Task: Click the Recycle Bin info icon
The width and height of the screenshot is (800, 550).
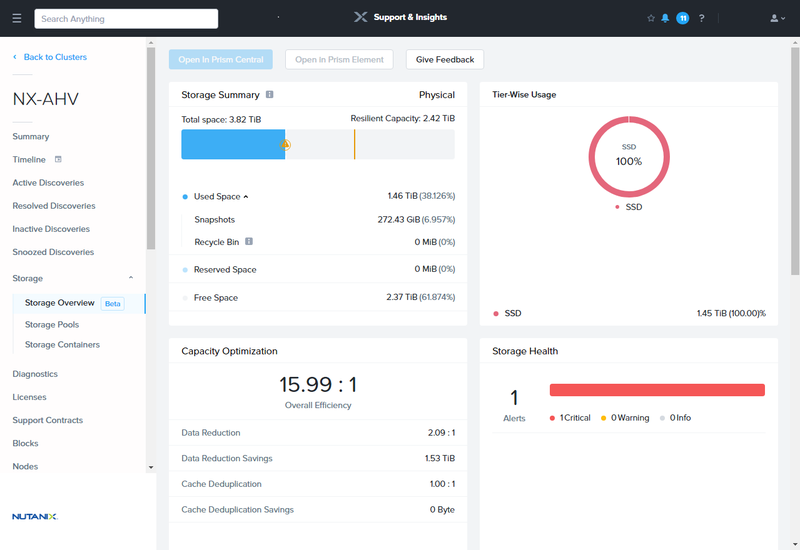Action: pos(249,241)
